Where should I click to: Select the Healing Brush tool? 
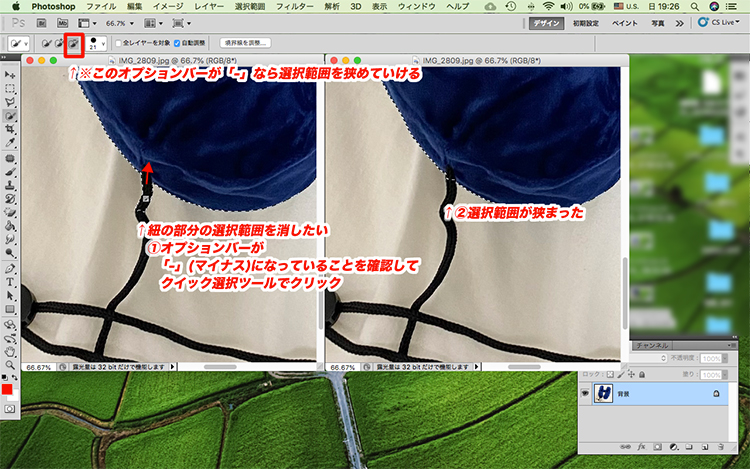point(10,158)
